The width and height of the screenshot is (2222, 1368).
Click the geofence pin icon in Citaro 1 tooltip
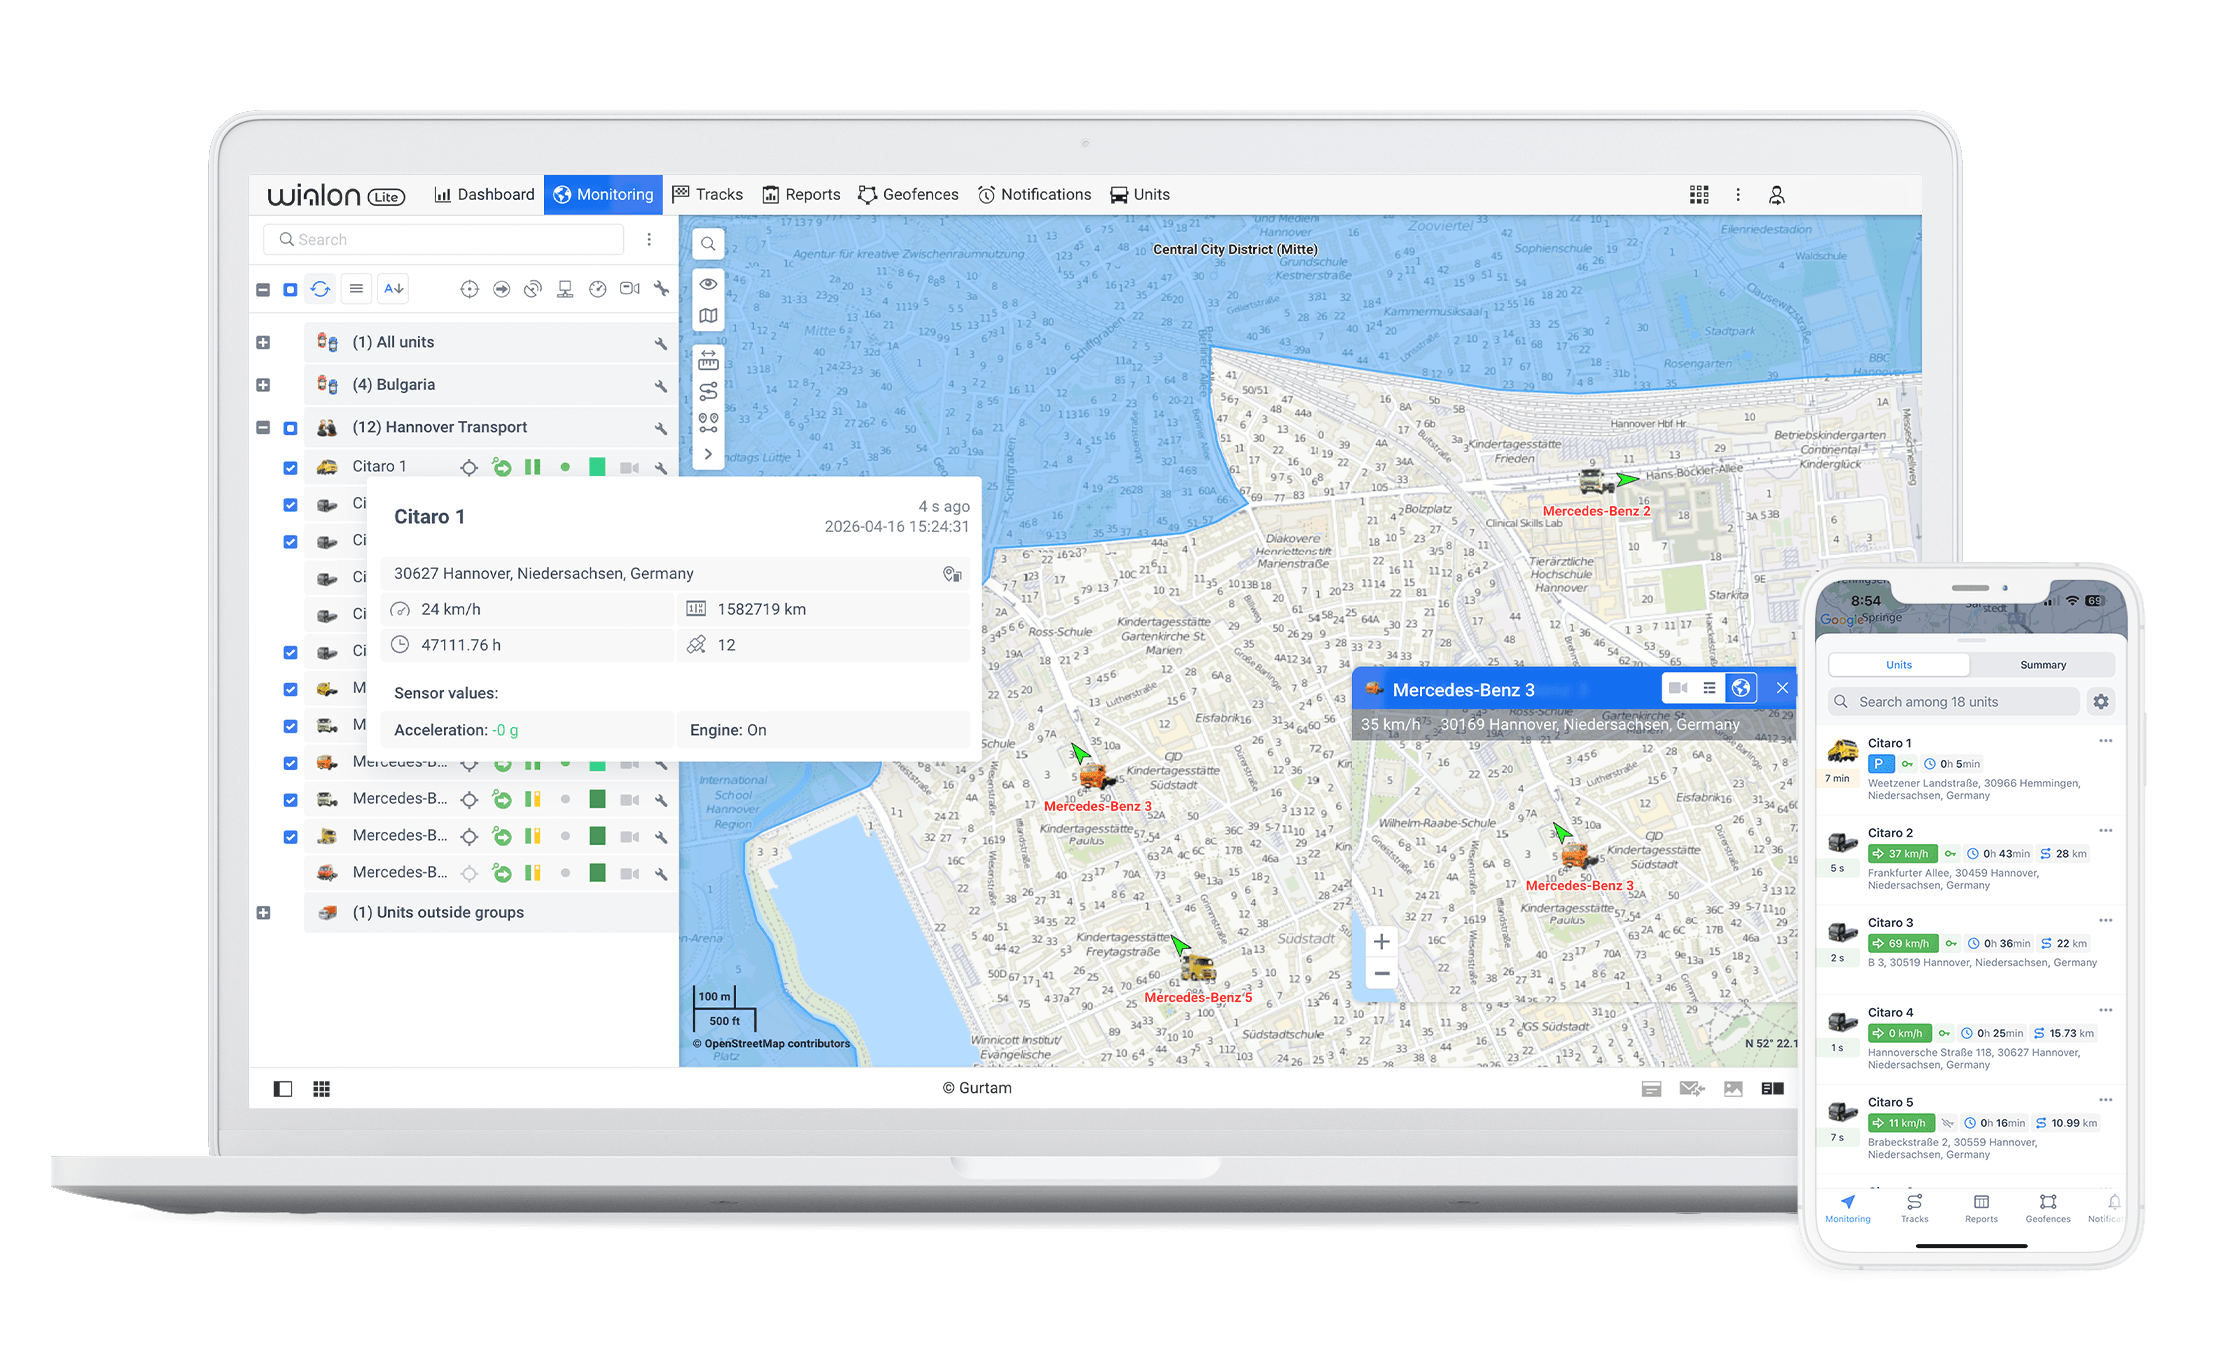pos(952,574)
